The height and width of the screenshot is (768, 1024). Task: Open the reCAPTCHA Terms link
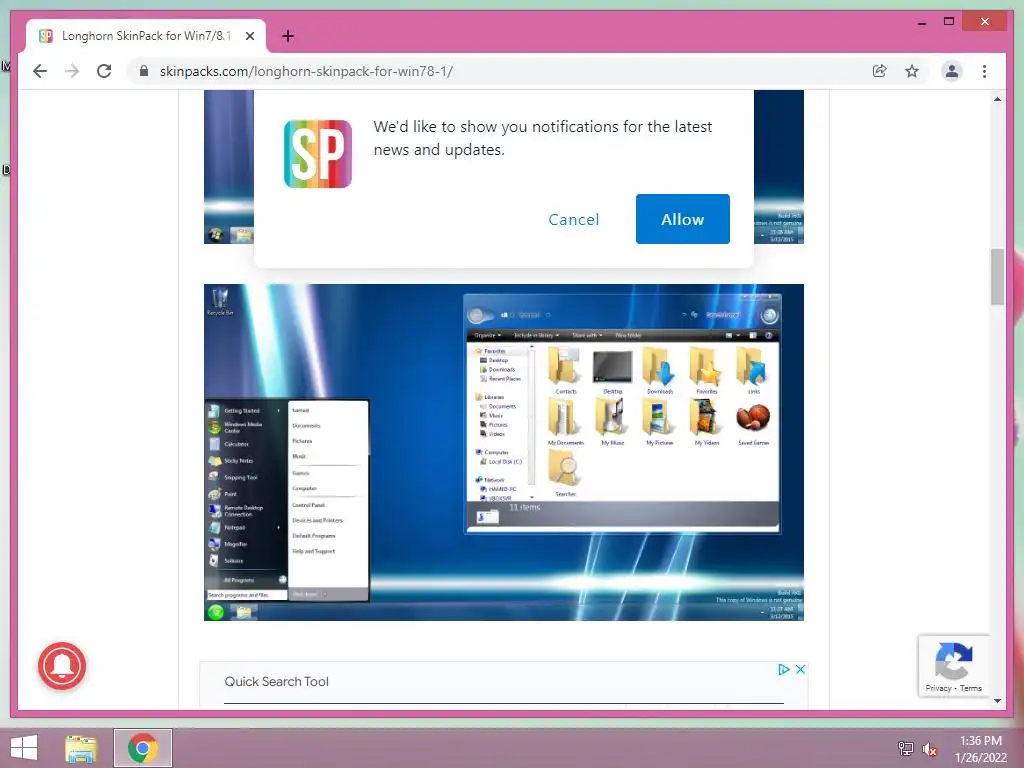tap(970, 688)
